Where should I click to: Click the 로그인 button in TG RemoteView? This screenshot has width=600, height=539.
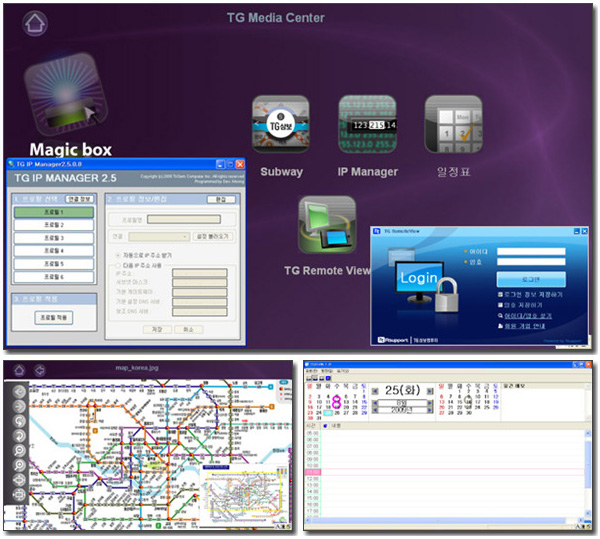[531, 279]
